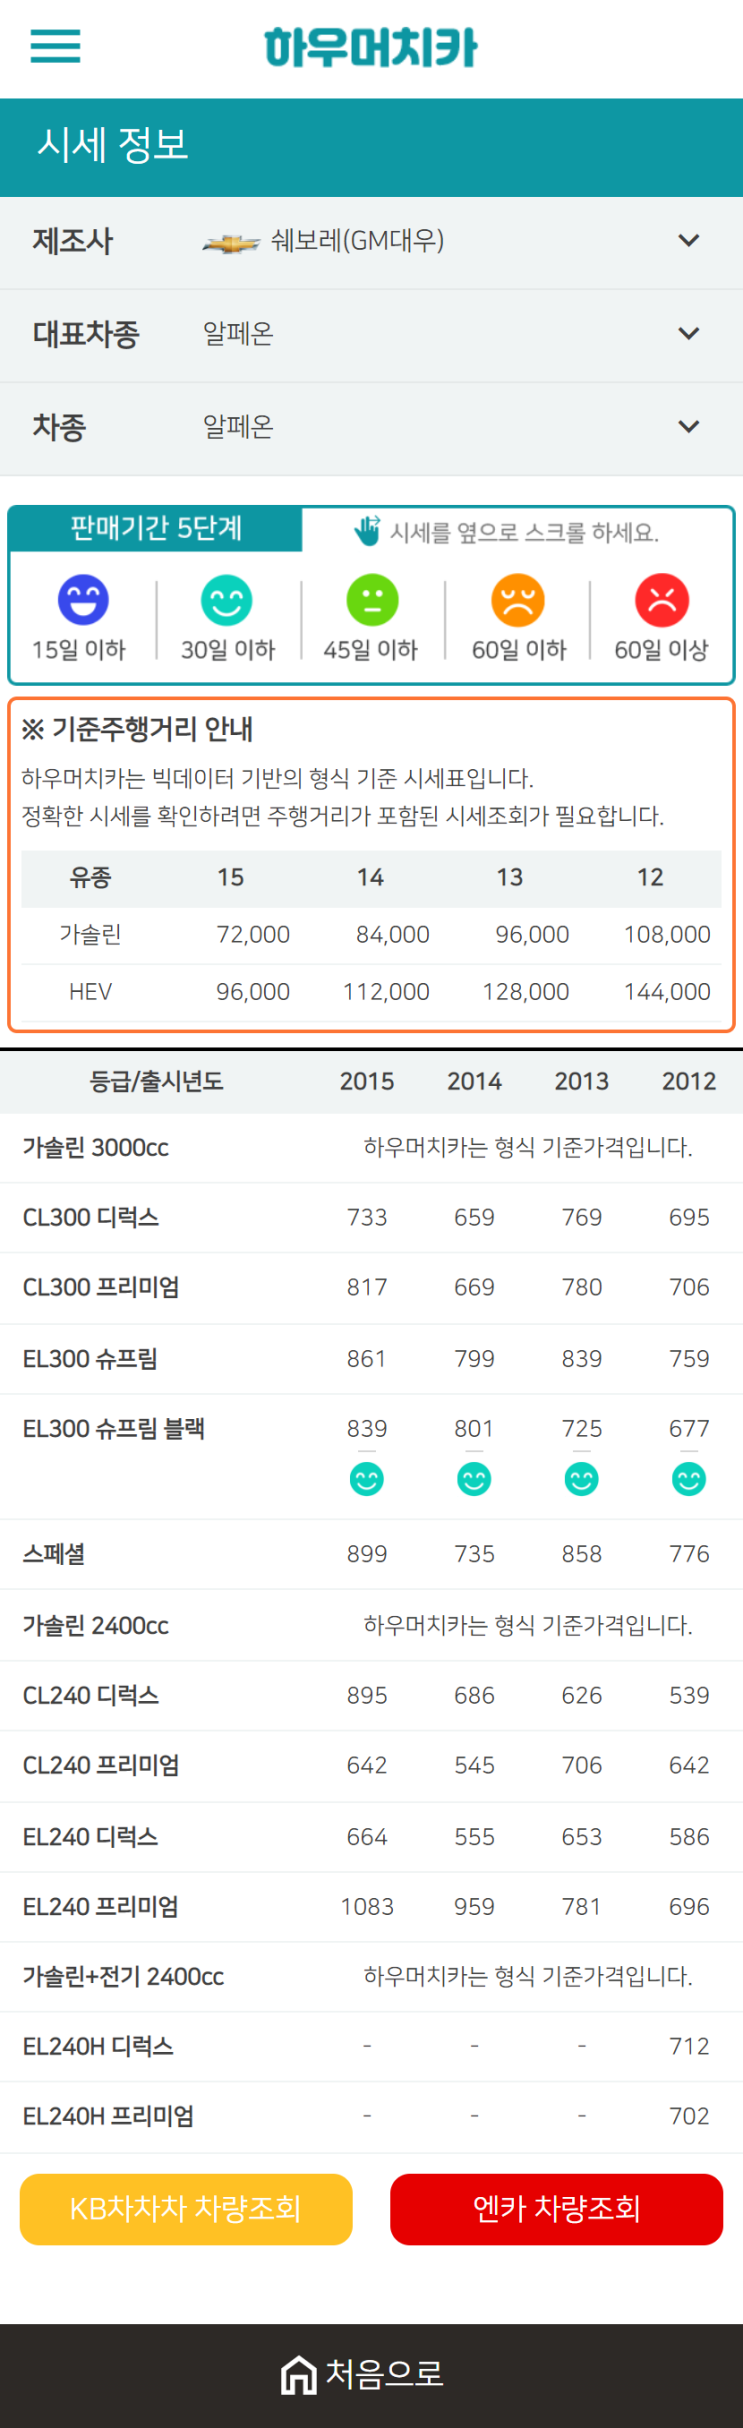The width and height of the screenshot is (743, 2428).
Task: Click the 등급/출시년도 column header
Action: pyautogui.click(x=156, y=1081)
